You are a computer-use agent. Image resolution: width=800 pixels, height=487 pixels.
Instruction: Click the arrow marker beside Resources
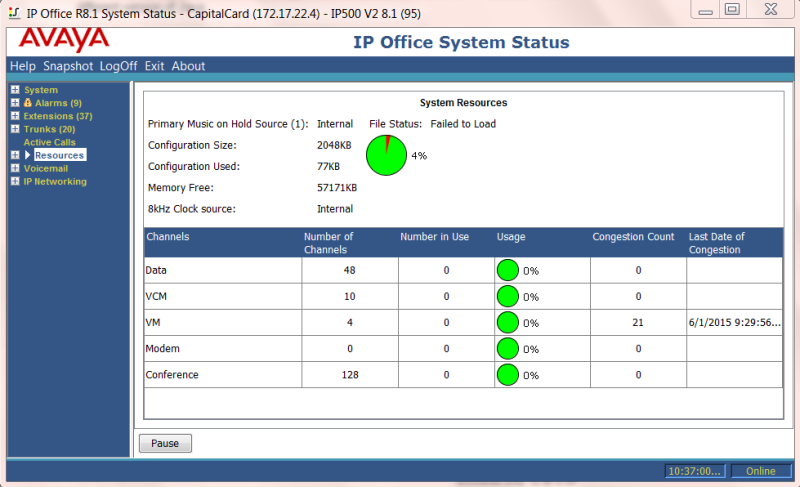tap(28, 155)
